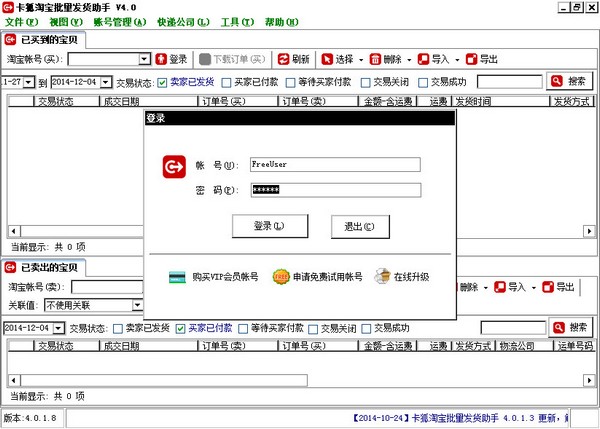Expand the 选择 dropdown in the top toolbar
The width and height of the screenshot is (600, 429).
[x=361, y=60]
